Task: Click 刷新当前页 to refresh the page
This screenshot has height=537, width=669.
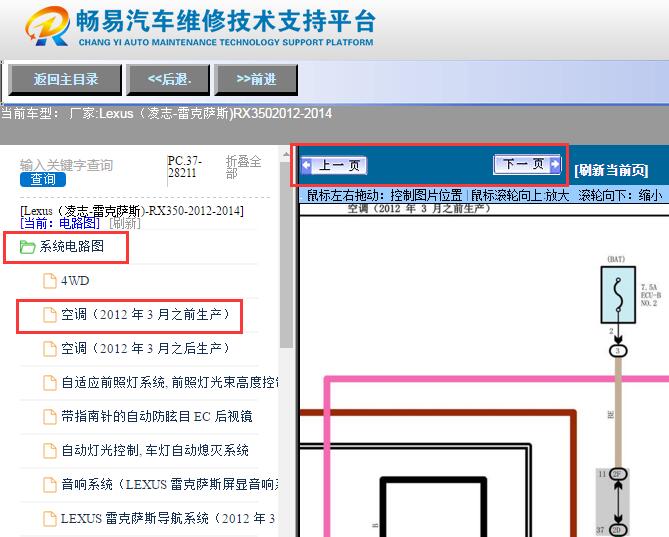Action: (x=611, y=170)
